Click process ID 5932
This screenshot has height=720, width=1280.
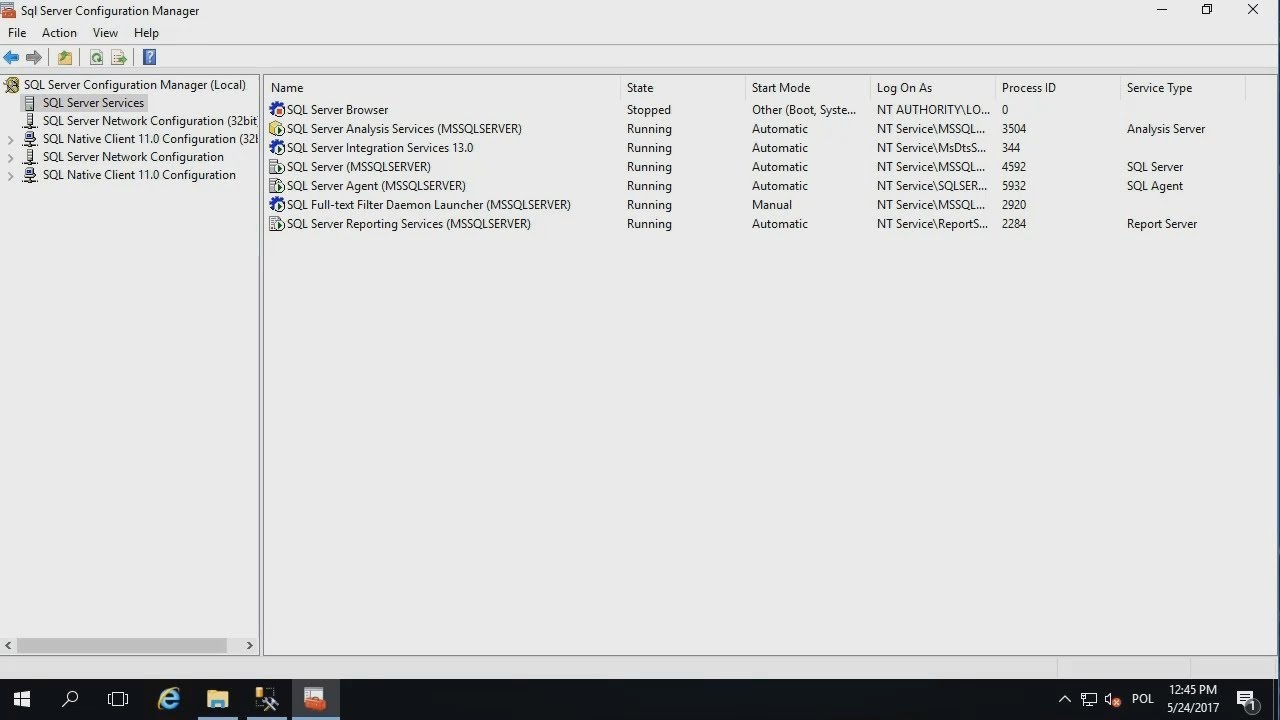(x=1014, y=186)
